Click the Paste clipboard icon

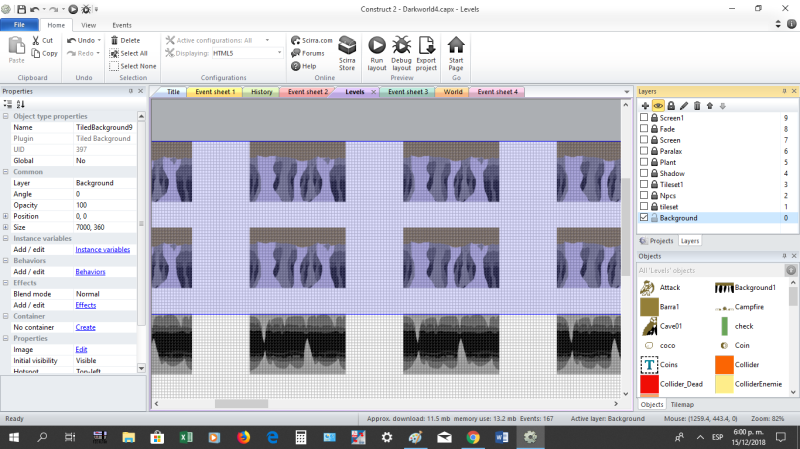tap(16, 46)
